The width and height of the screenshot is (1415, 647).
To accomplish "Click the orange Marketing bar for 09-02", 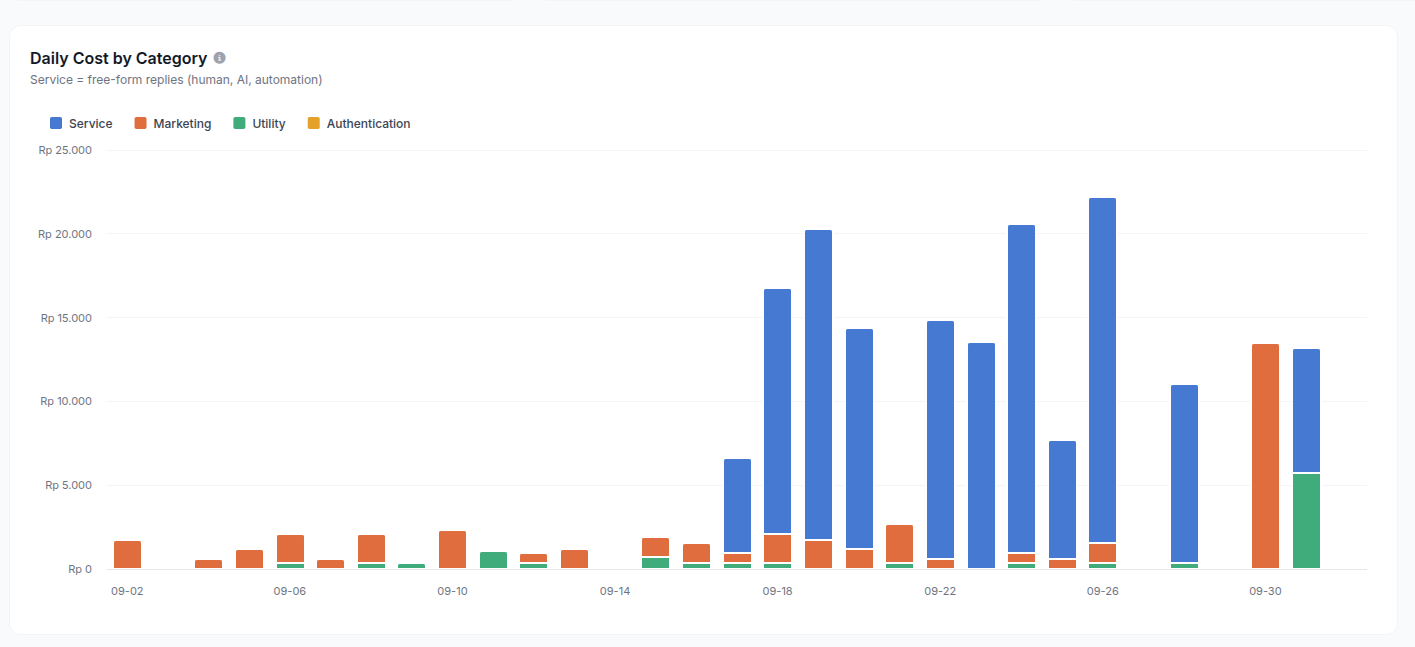I will (x=127, y=555).
